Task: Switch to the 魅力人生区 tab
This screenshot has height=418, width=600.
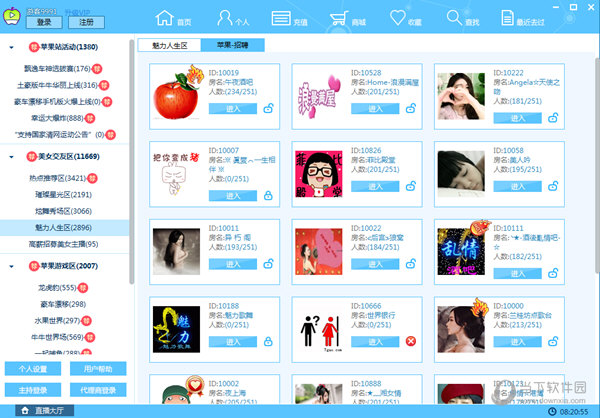Action: point(170,45)
